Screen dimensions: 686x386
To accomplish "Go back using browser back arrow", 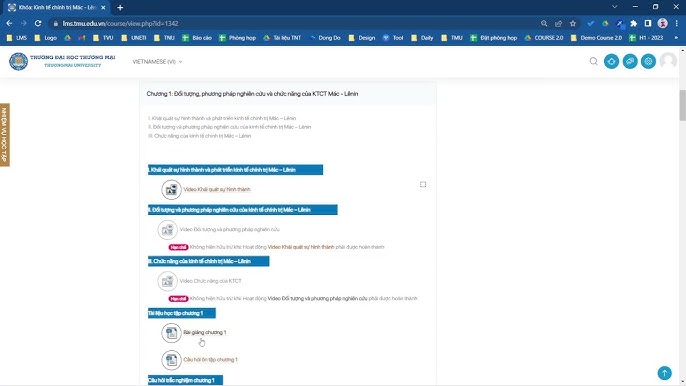I will (x=9, y=23).
